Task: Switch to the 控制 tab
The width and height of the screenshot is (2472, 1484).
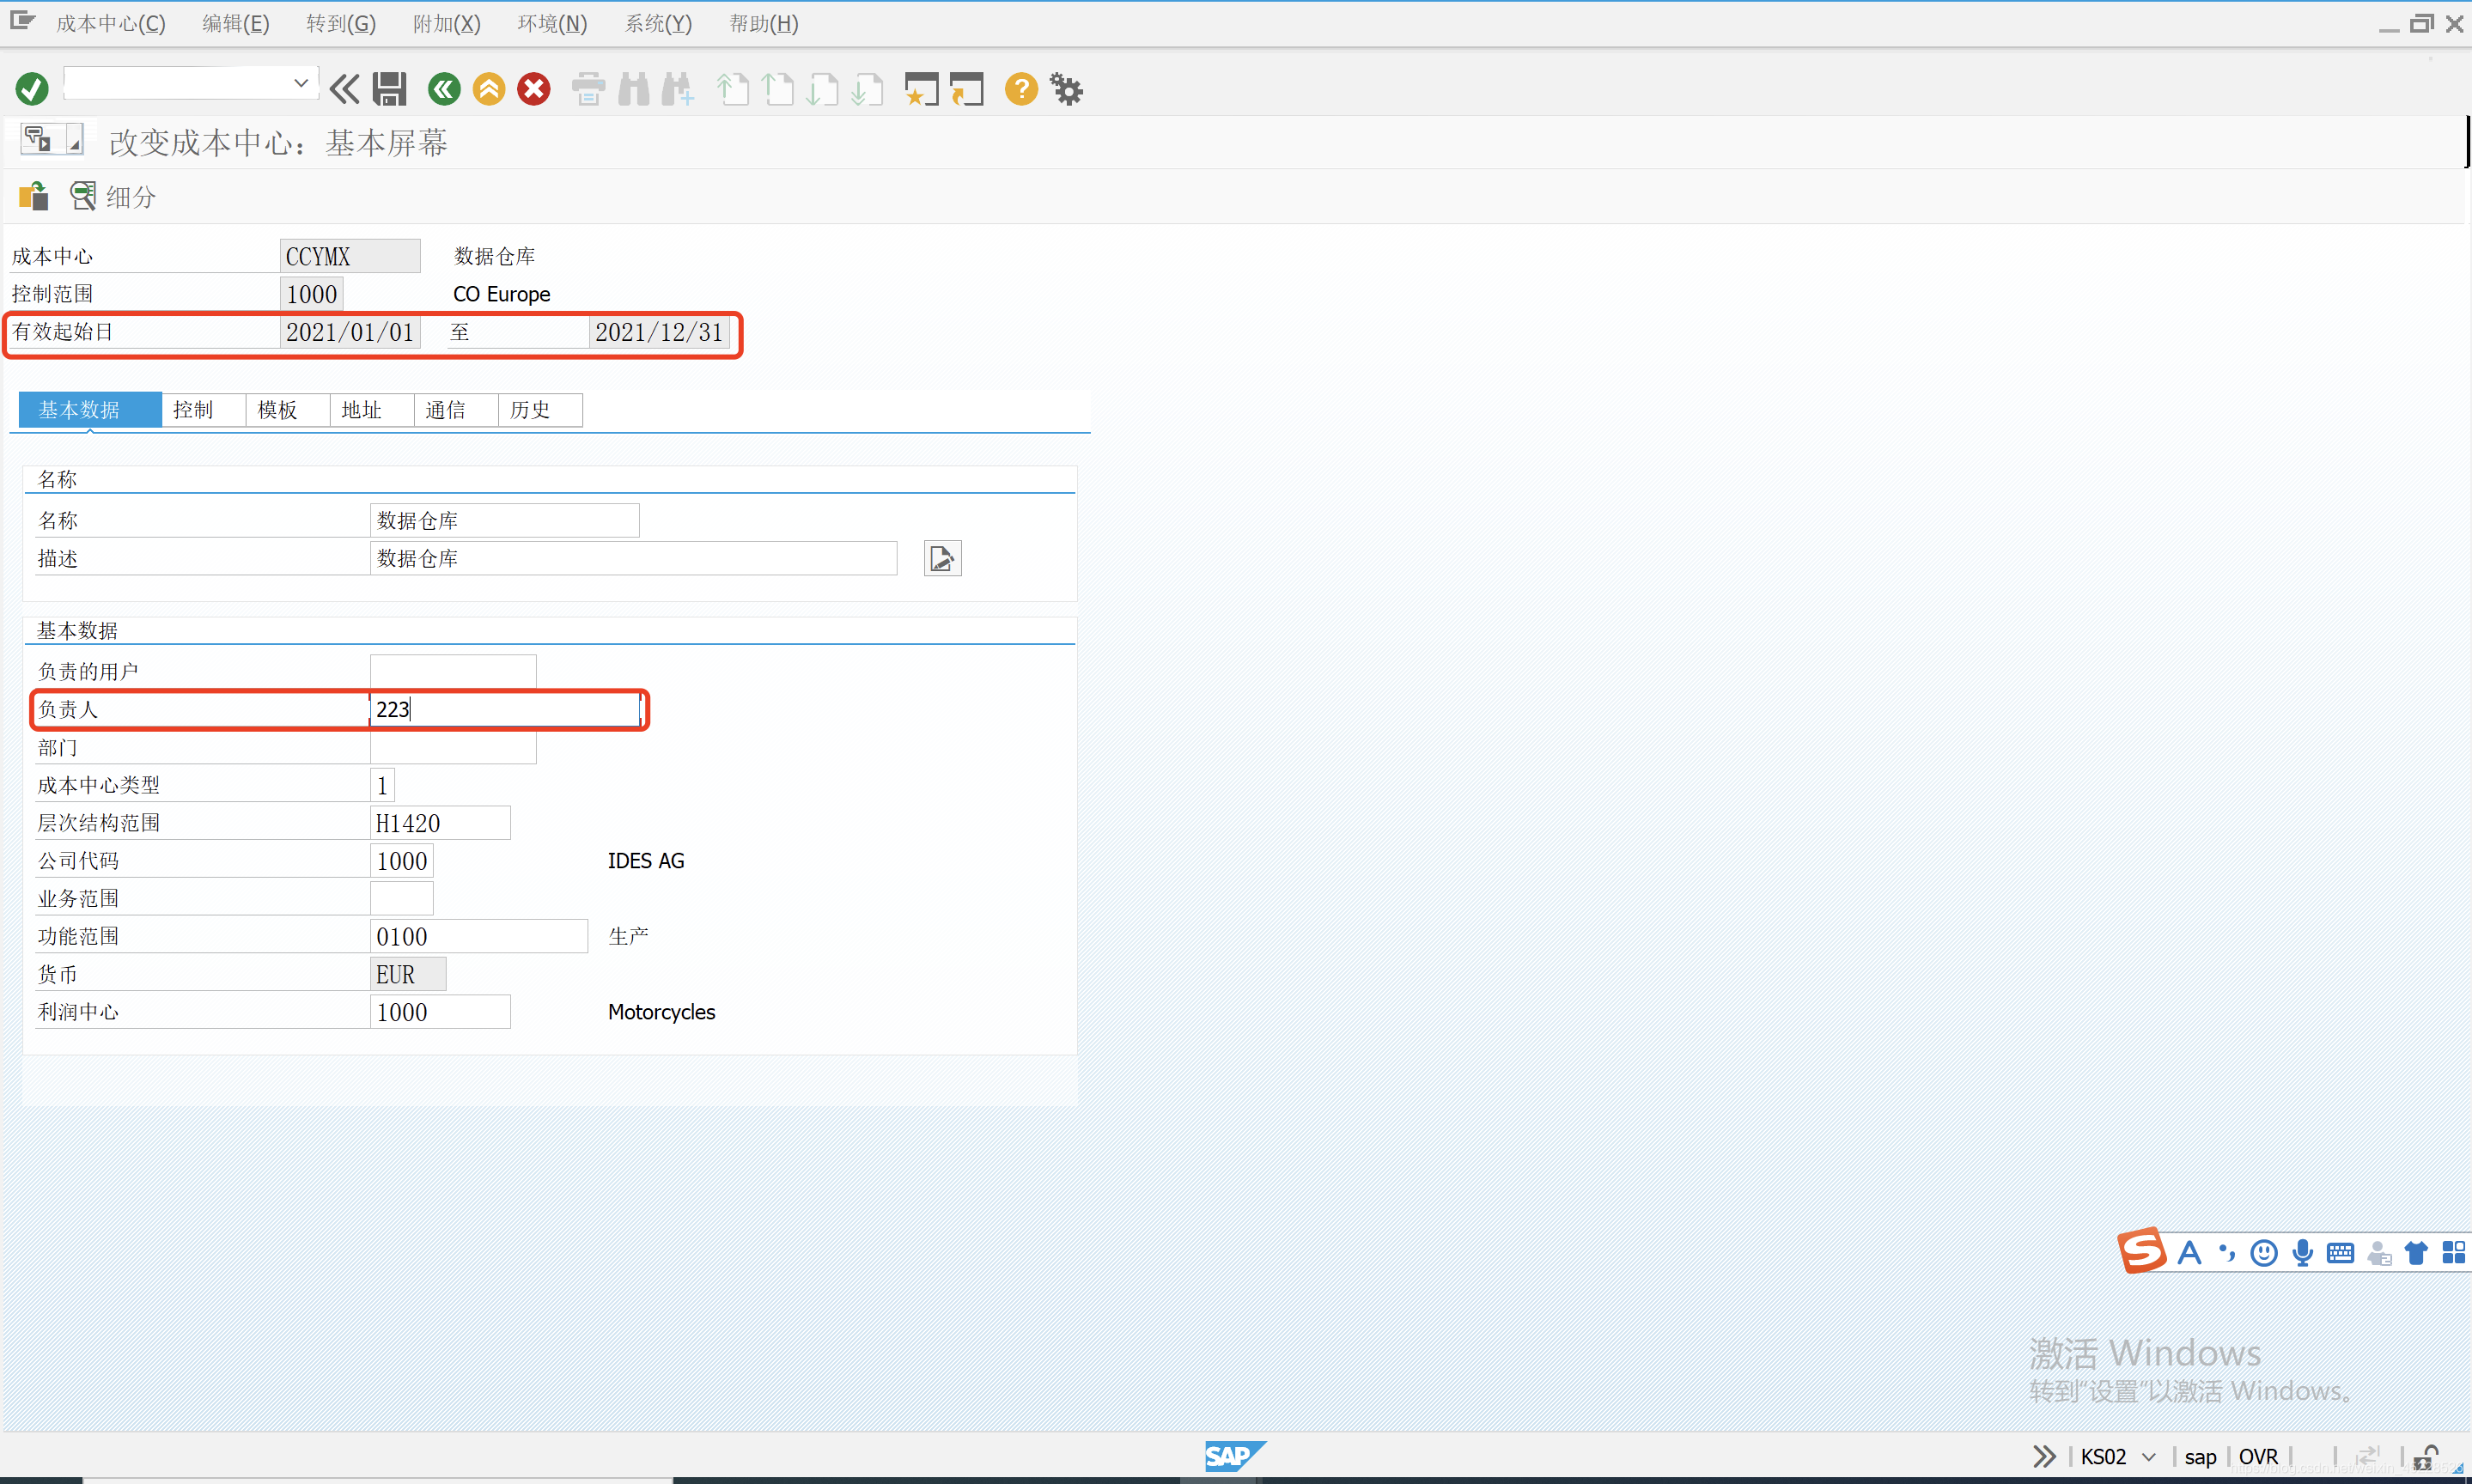Action: 193,410
